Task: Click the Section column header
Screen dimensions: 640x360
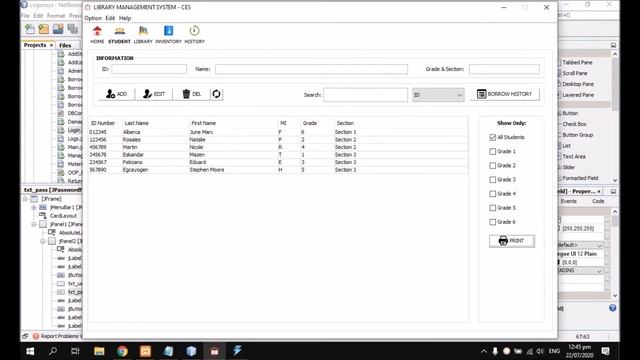Action: pos(400,123)
